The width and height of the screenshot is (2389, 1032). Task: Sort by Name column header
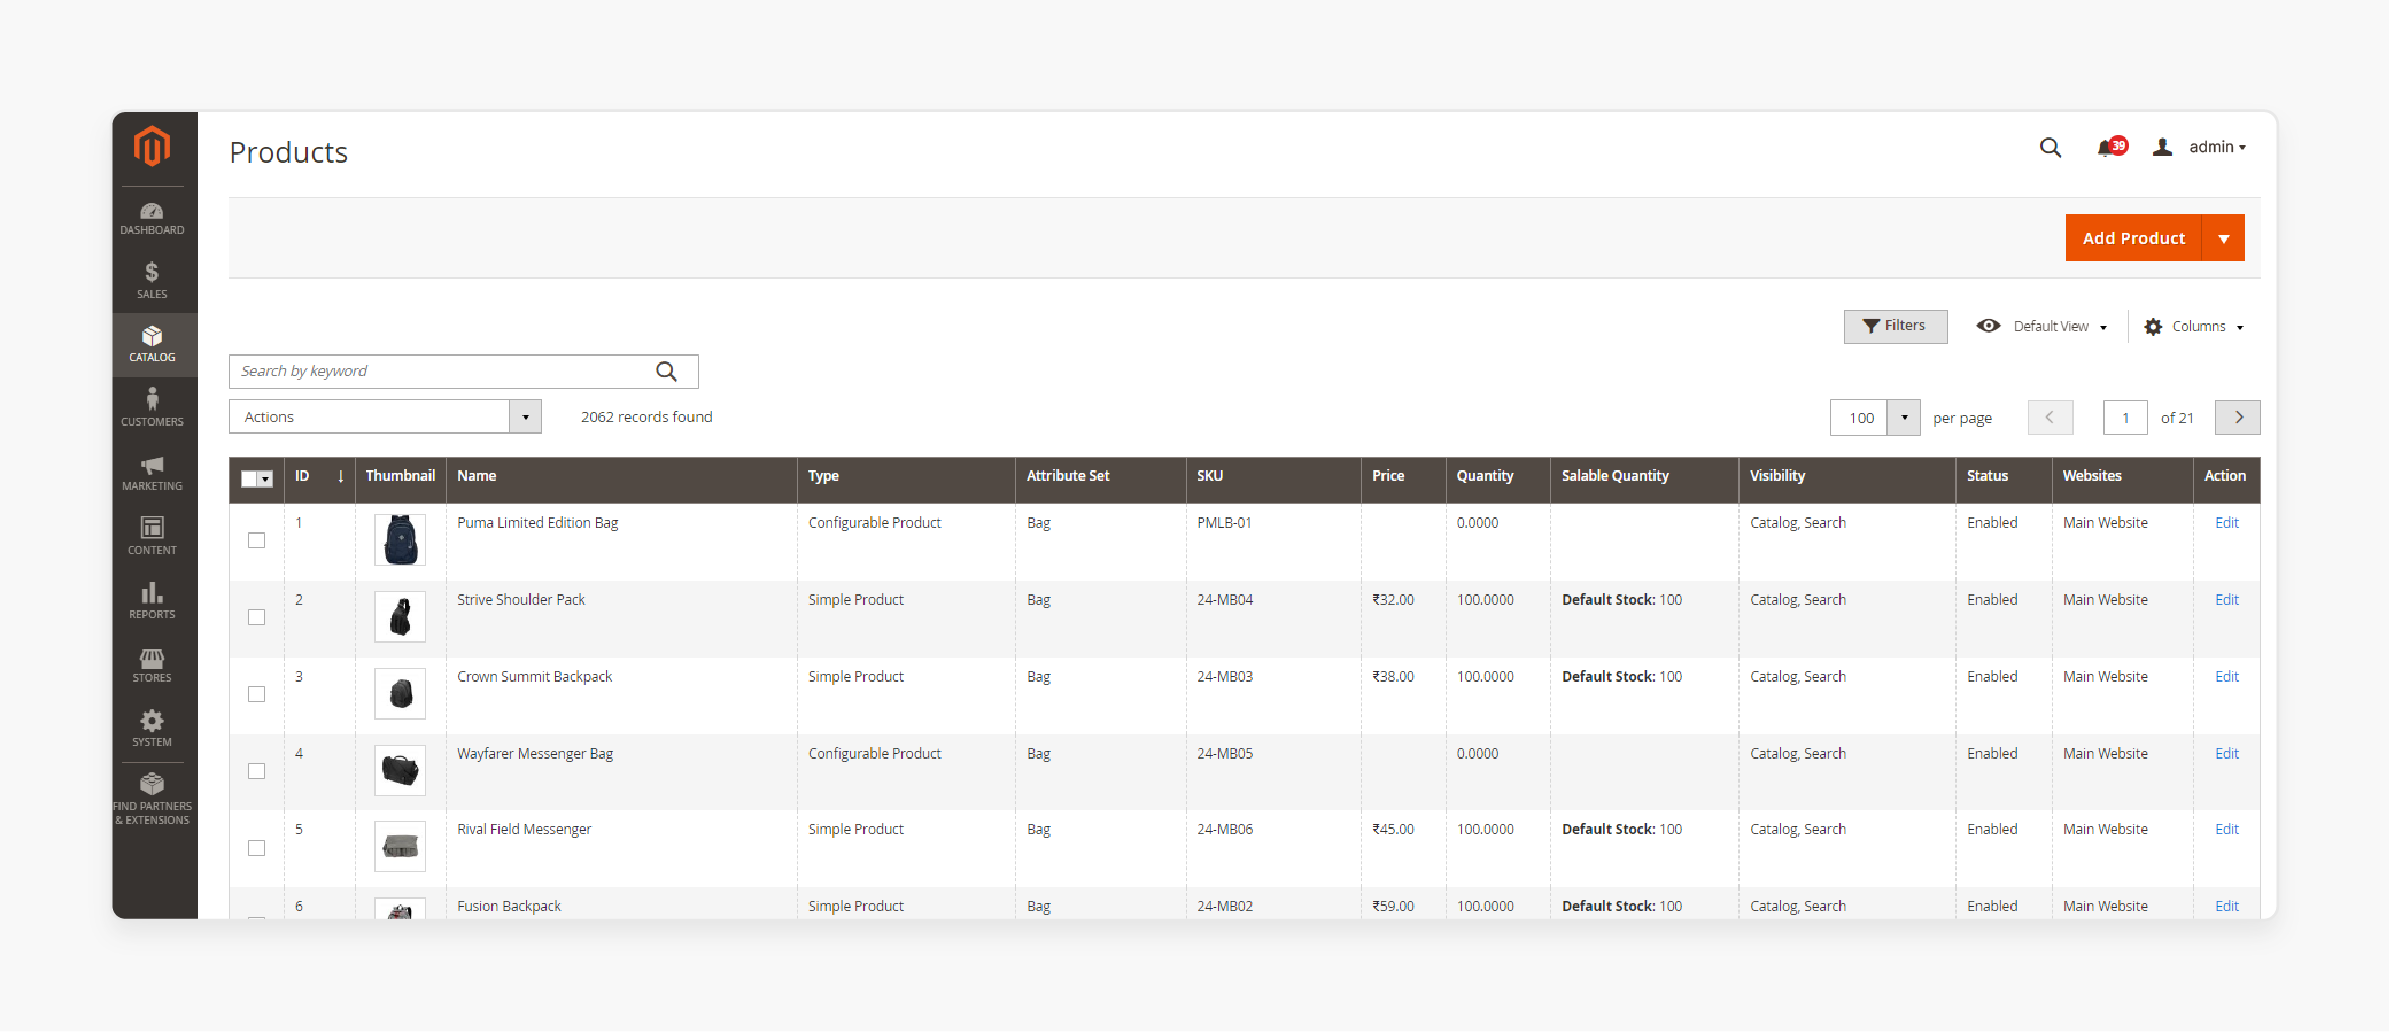click(477, 476)
